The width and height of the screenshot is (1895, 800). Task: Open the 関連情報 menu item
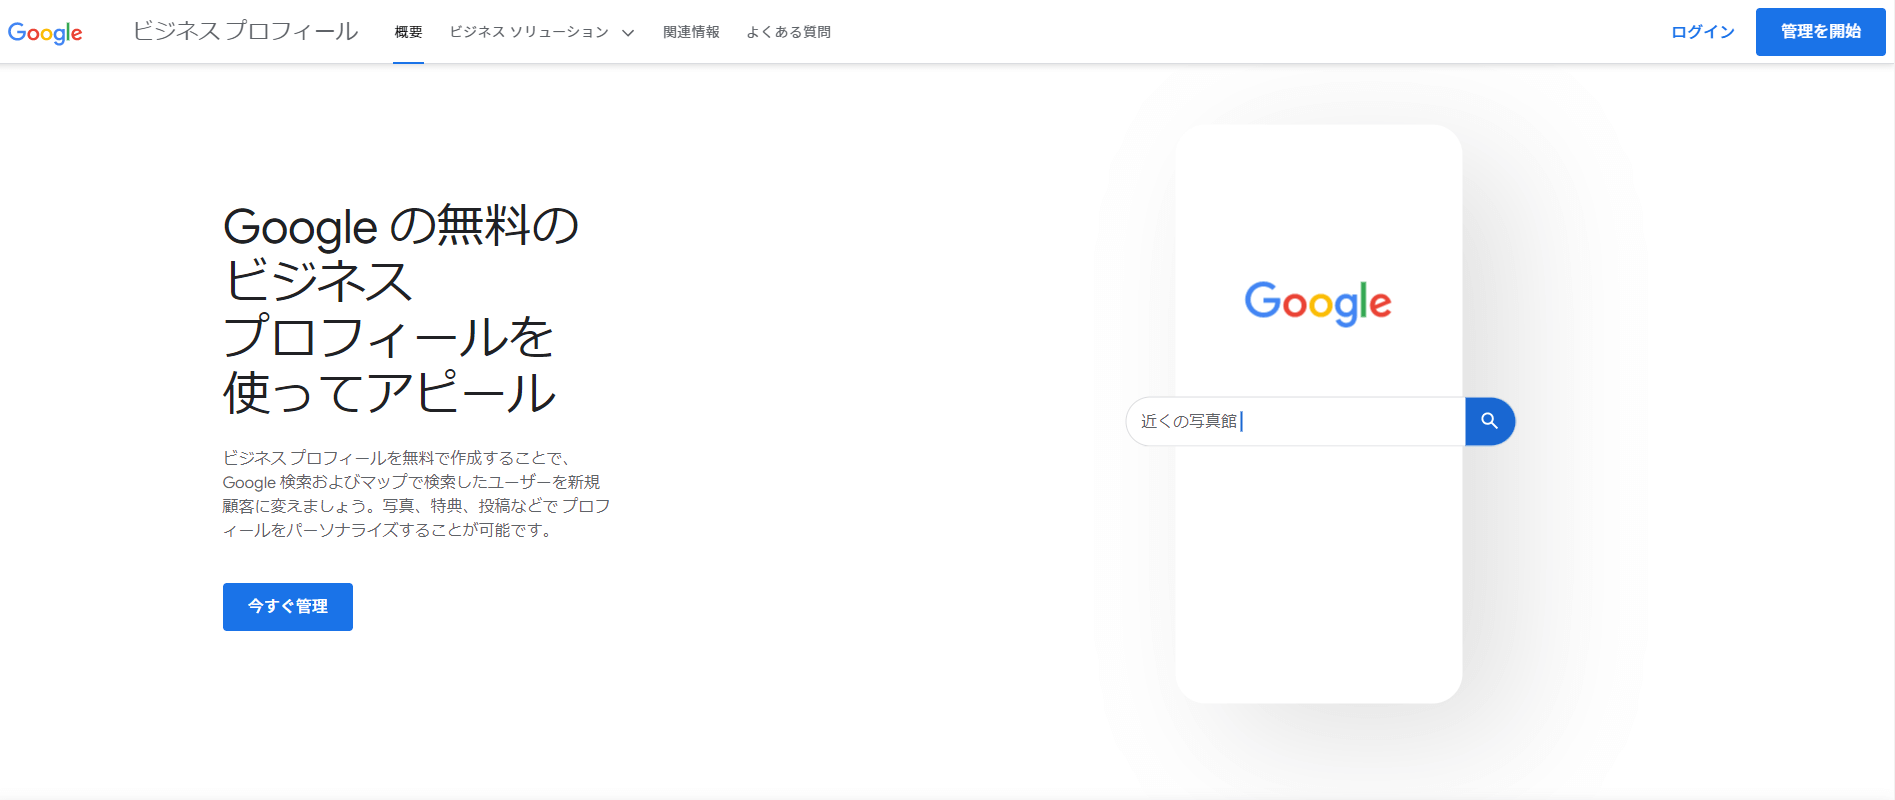[691, 32]
